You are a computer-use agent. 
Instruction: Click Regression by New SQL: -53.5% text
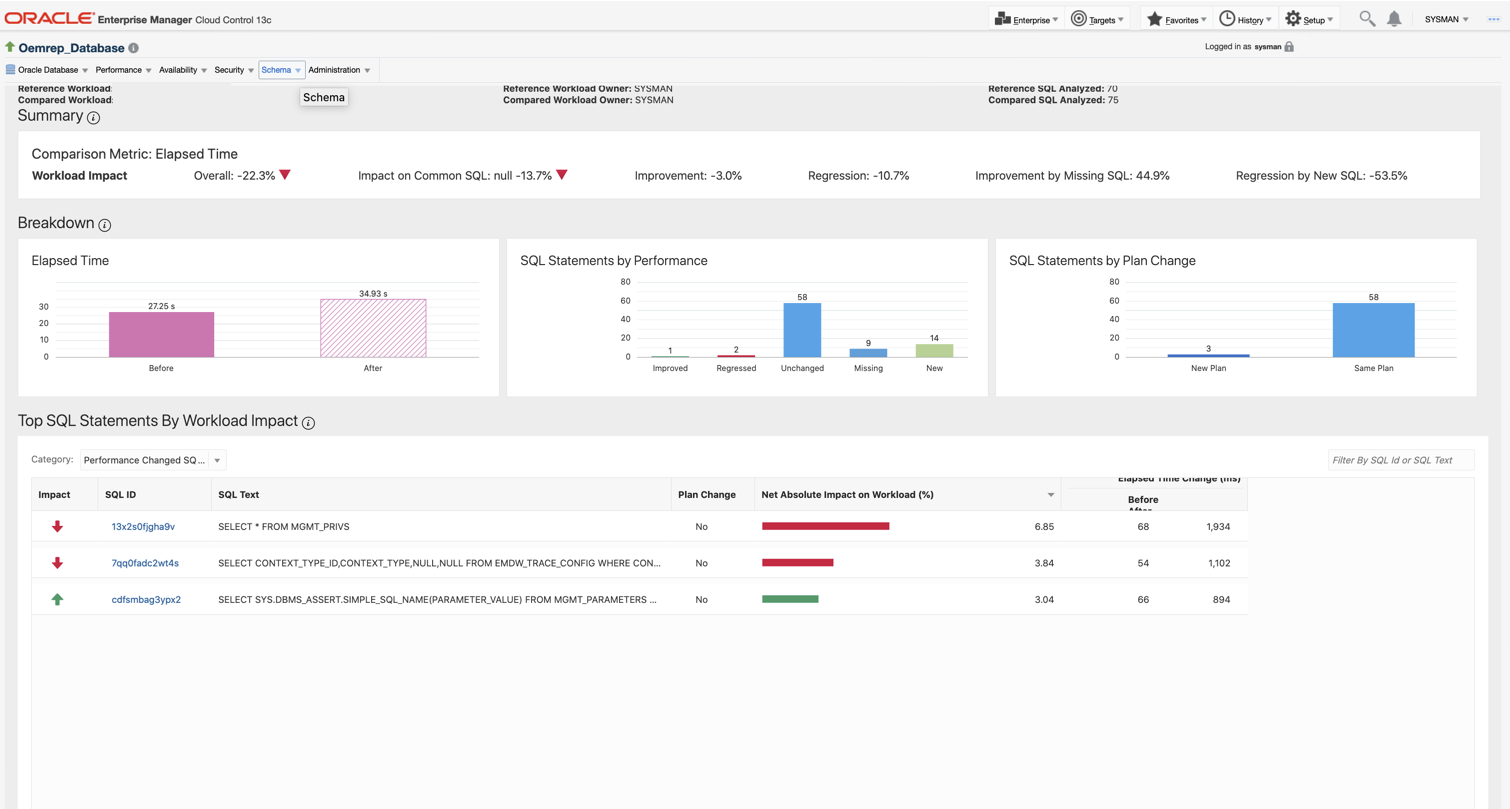pyautogui.click(x=1321, y=176)
